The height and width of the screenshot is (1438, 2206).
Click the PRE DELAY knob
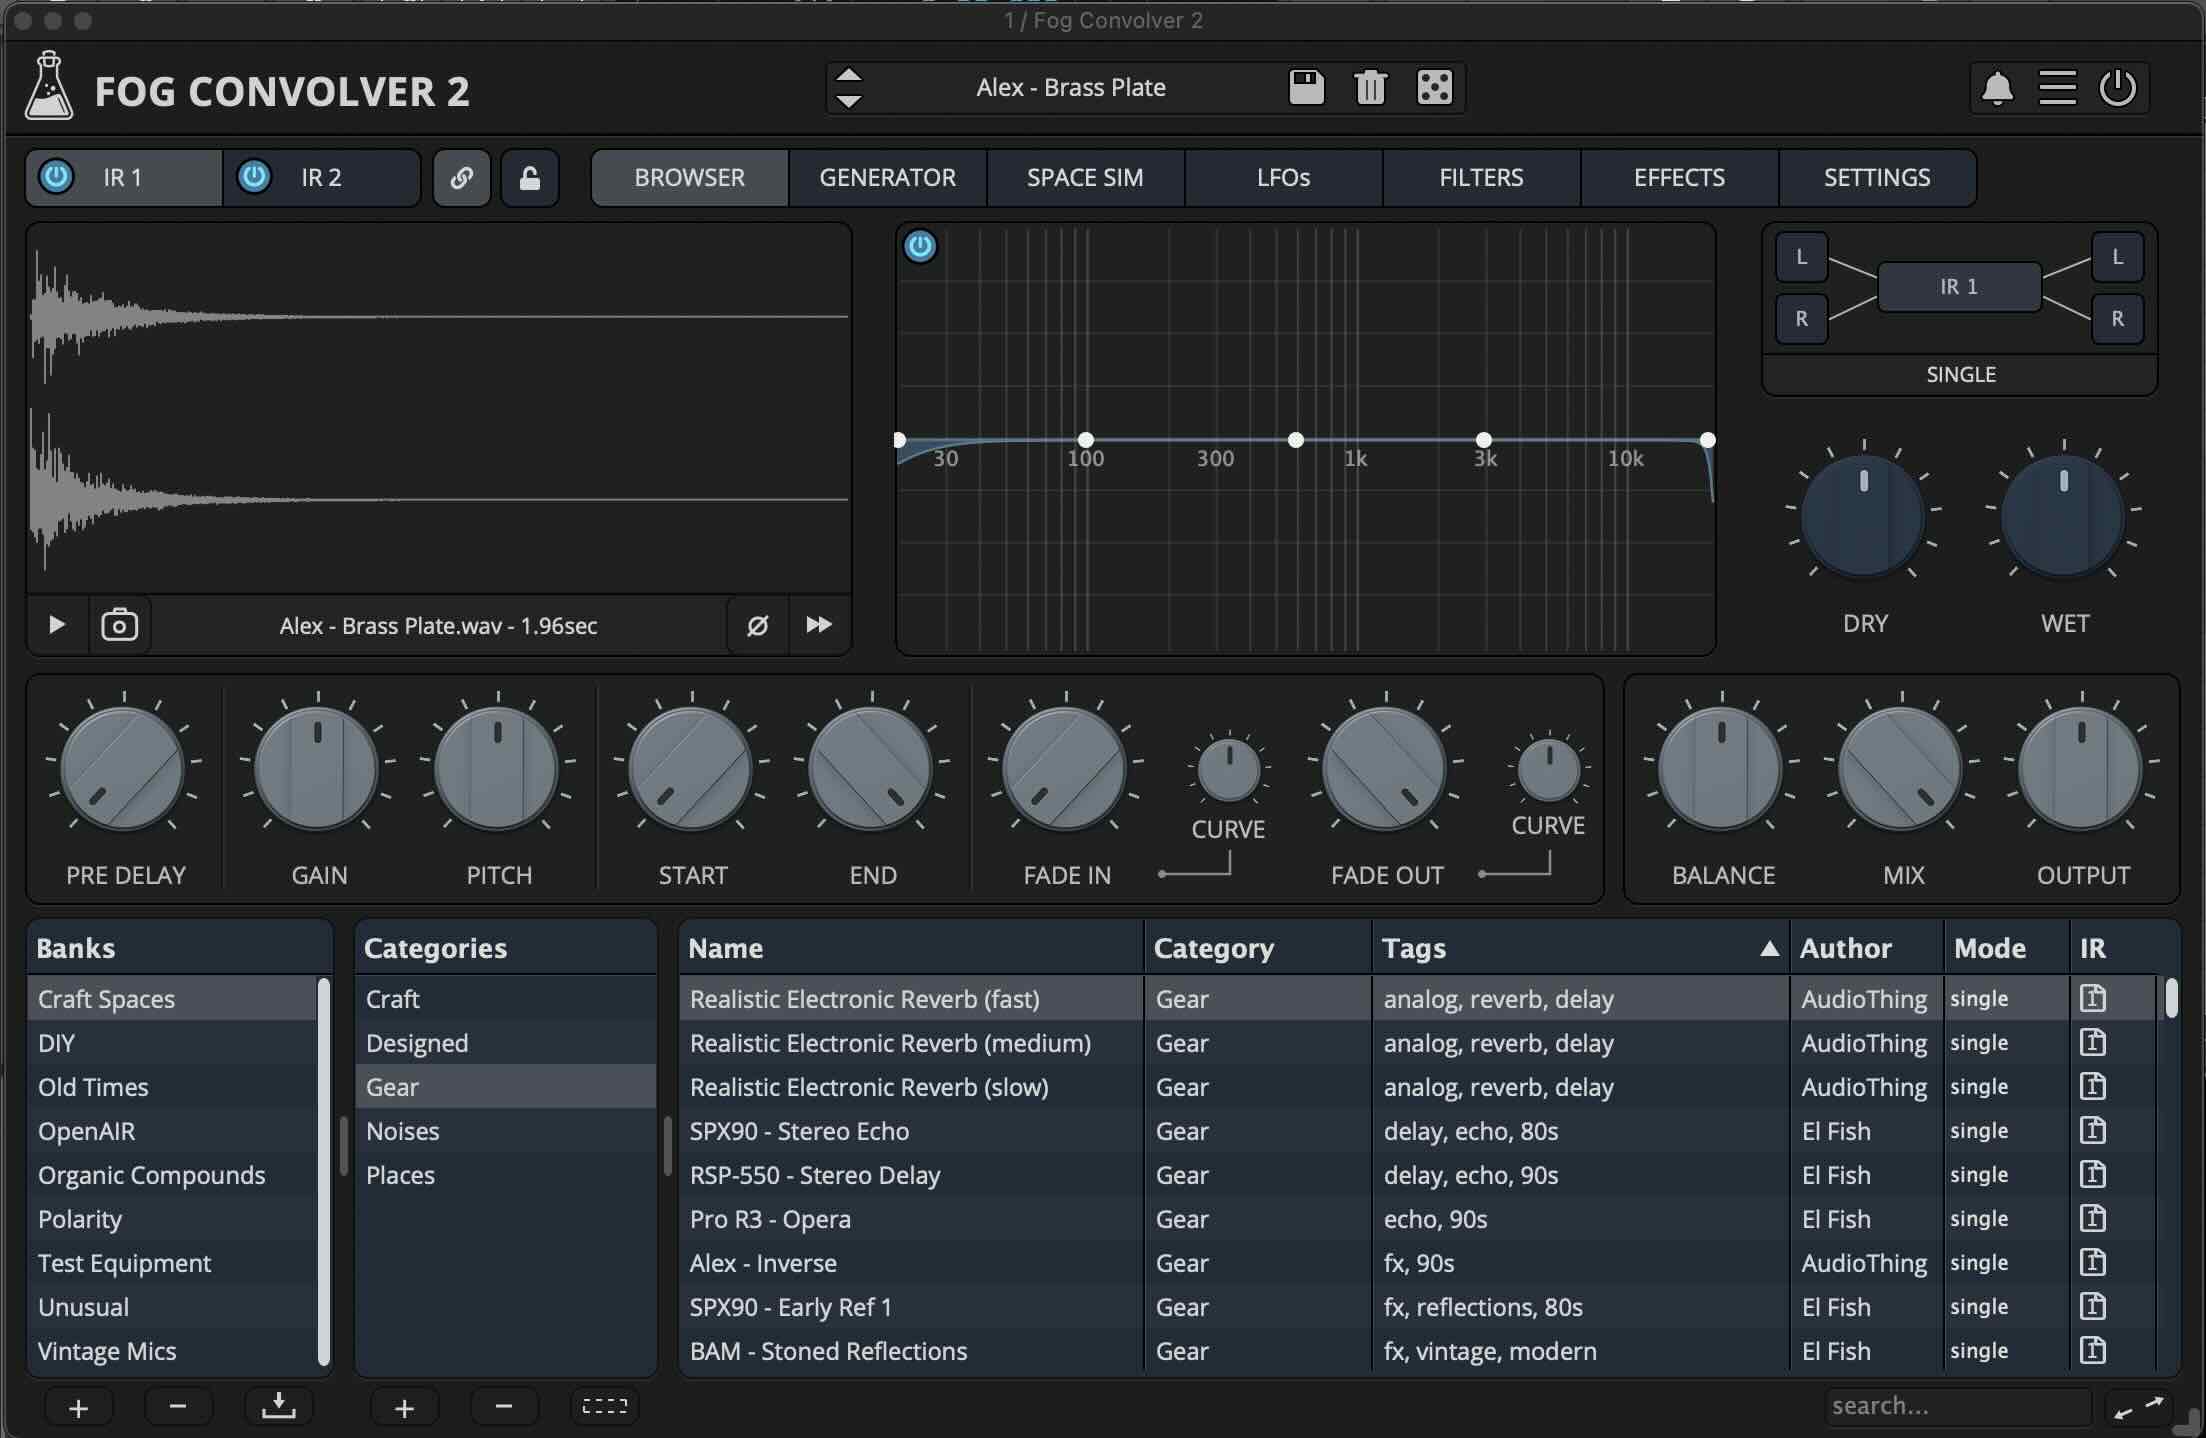[123, 769]
